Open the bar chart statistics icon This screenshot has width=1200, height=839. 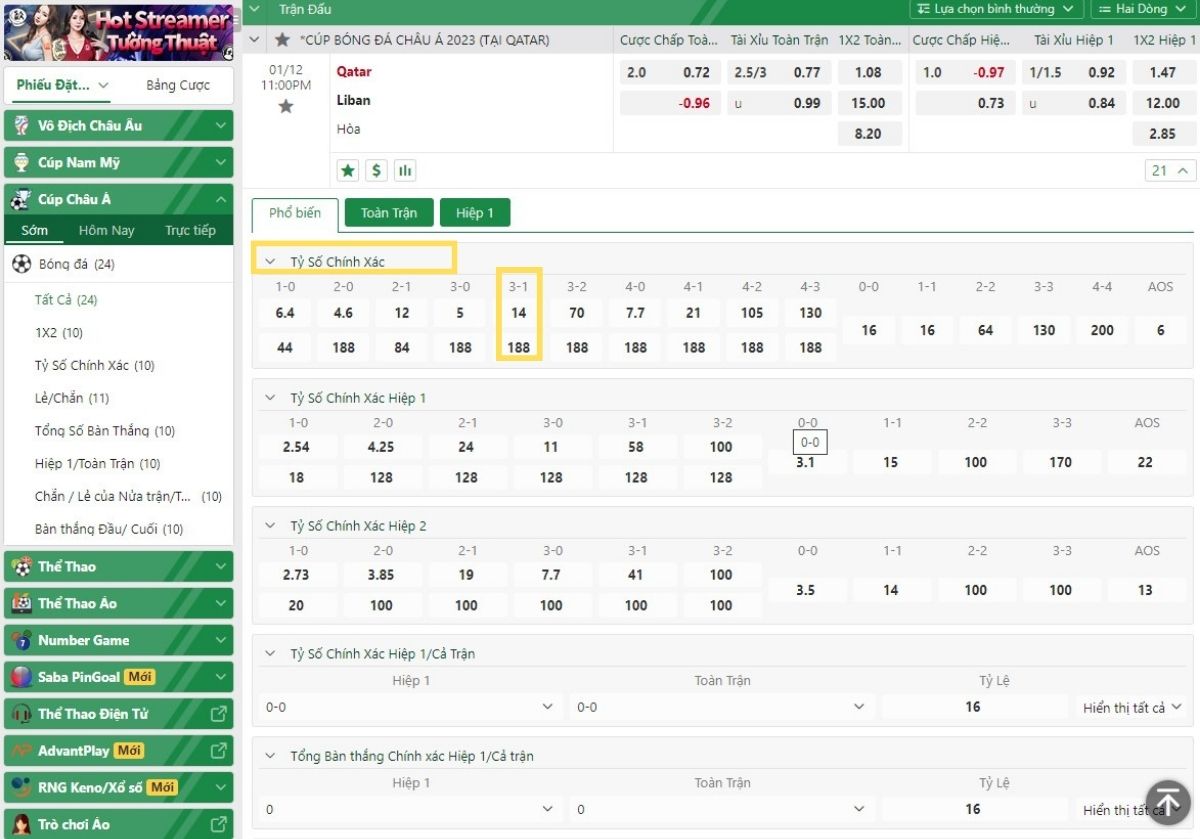coord(405,170)
